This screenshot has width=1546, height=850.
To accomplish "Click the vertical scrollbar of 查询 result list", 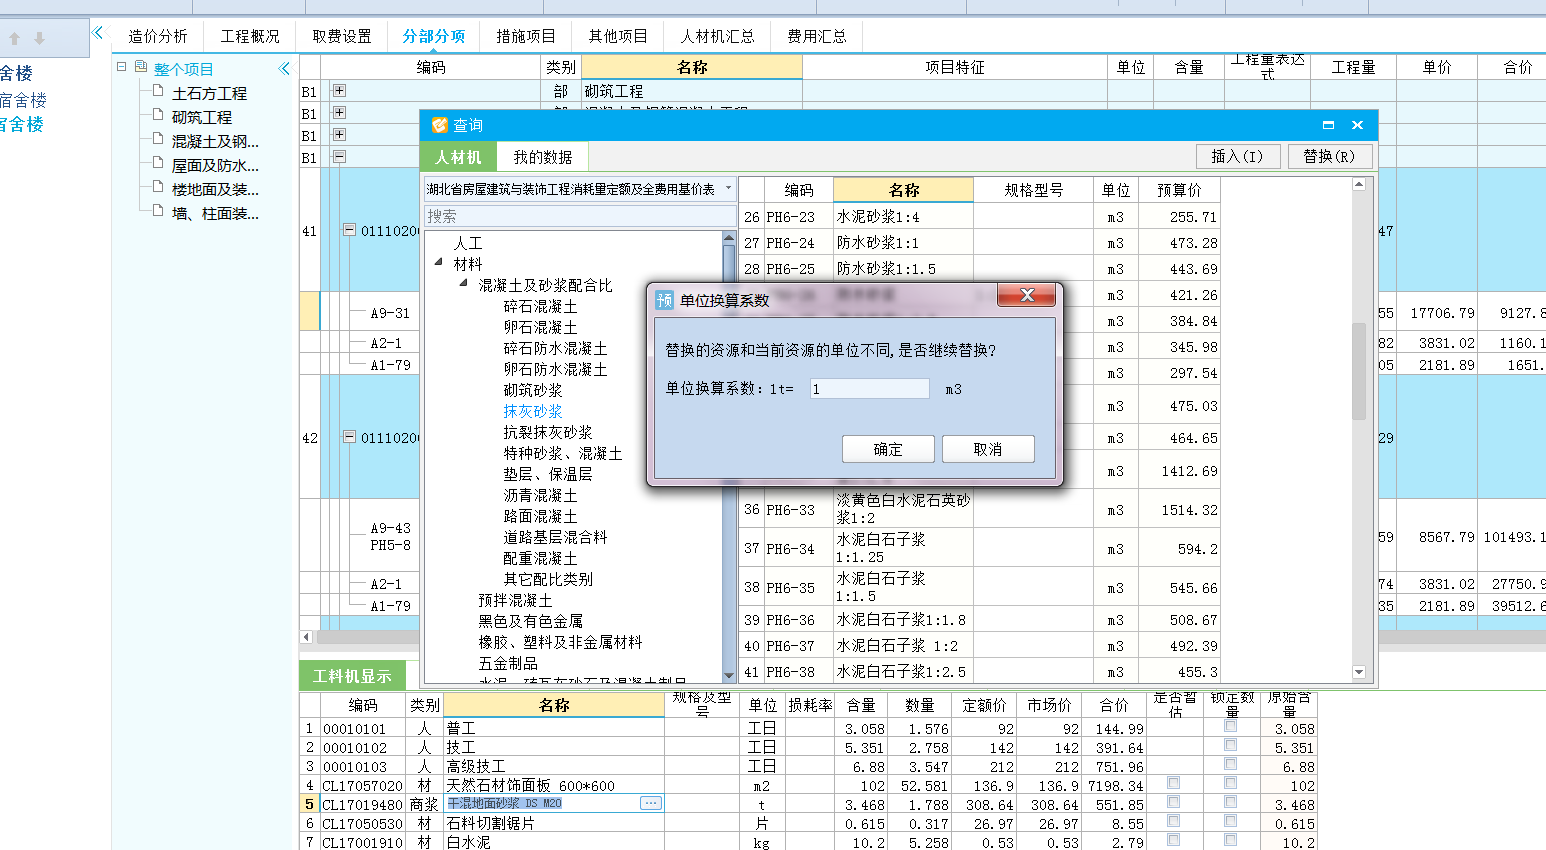I will point(1358,371).
